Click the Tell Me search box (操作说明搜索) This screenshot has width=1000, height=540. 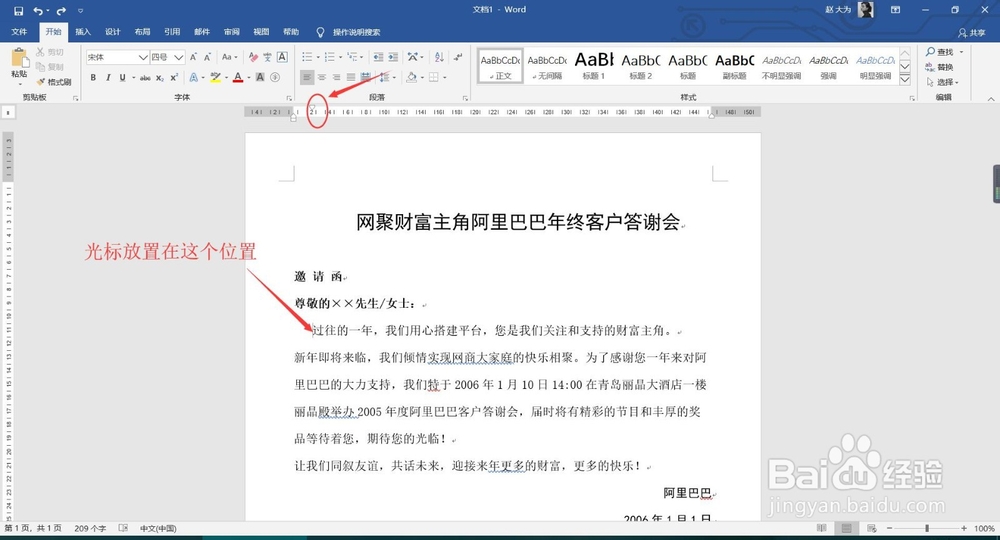pyautogui.click(x=356, y=32)
